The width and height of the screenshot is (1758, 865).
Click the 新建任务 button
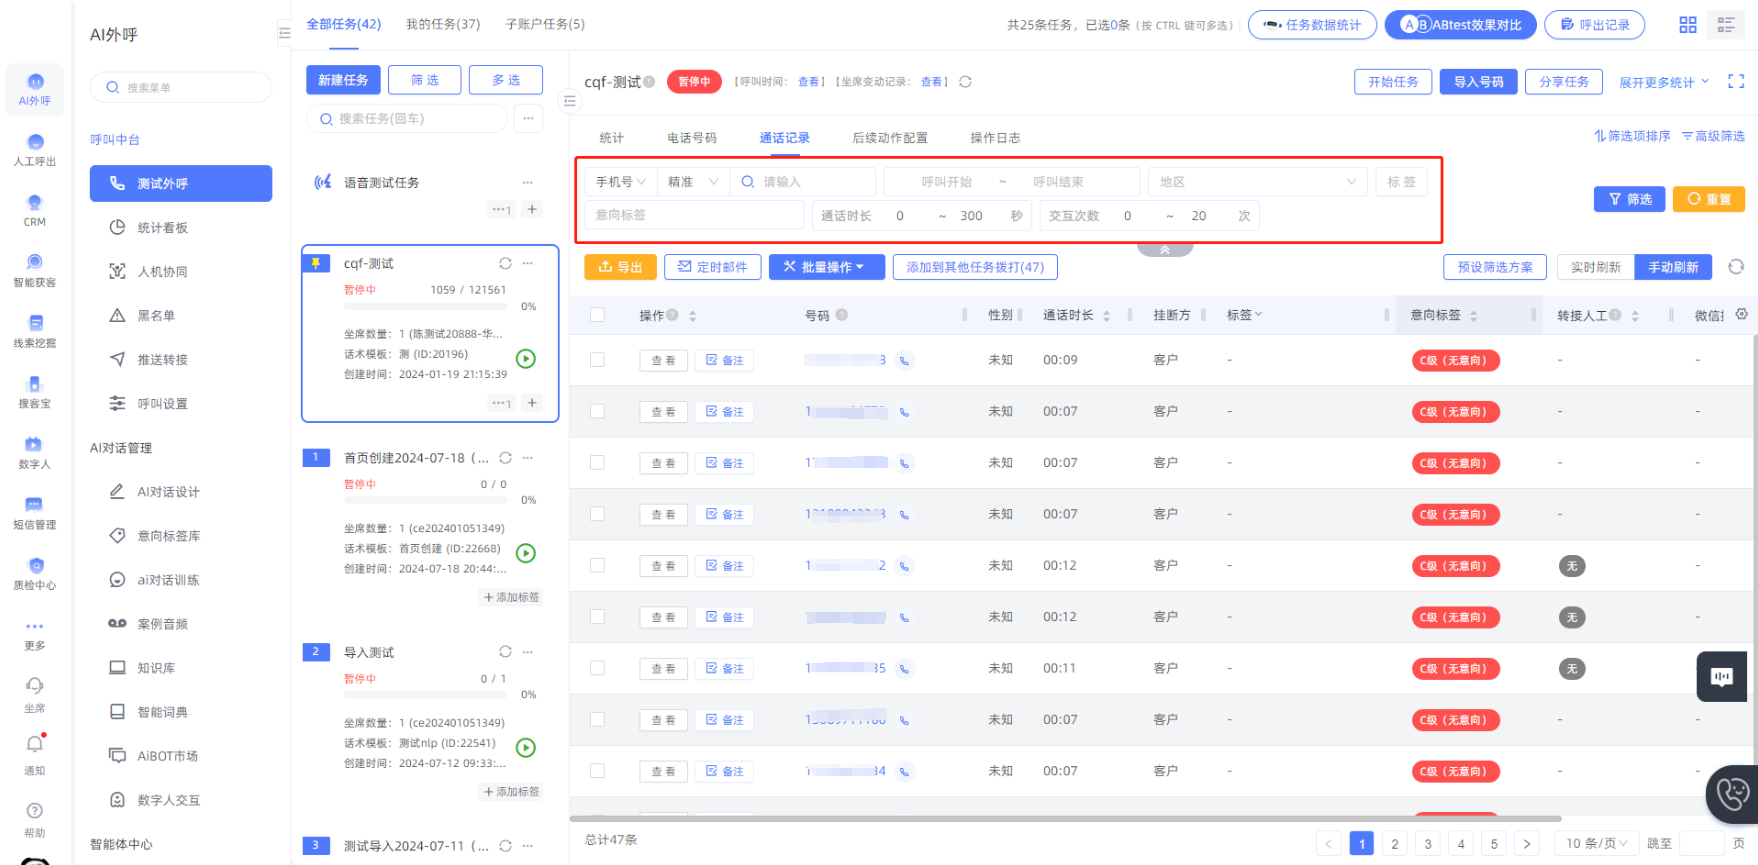[x=343, y=80]
